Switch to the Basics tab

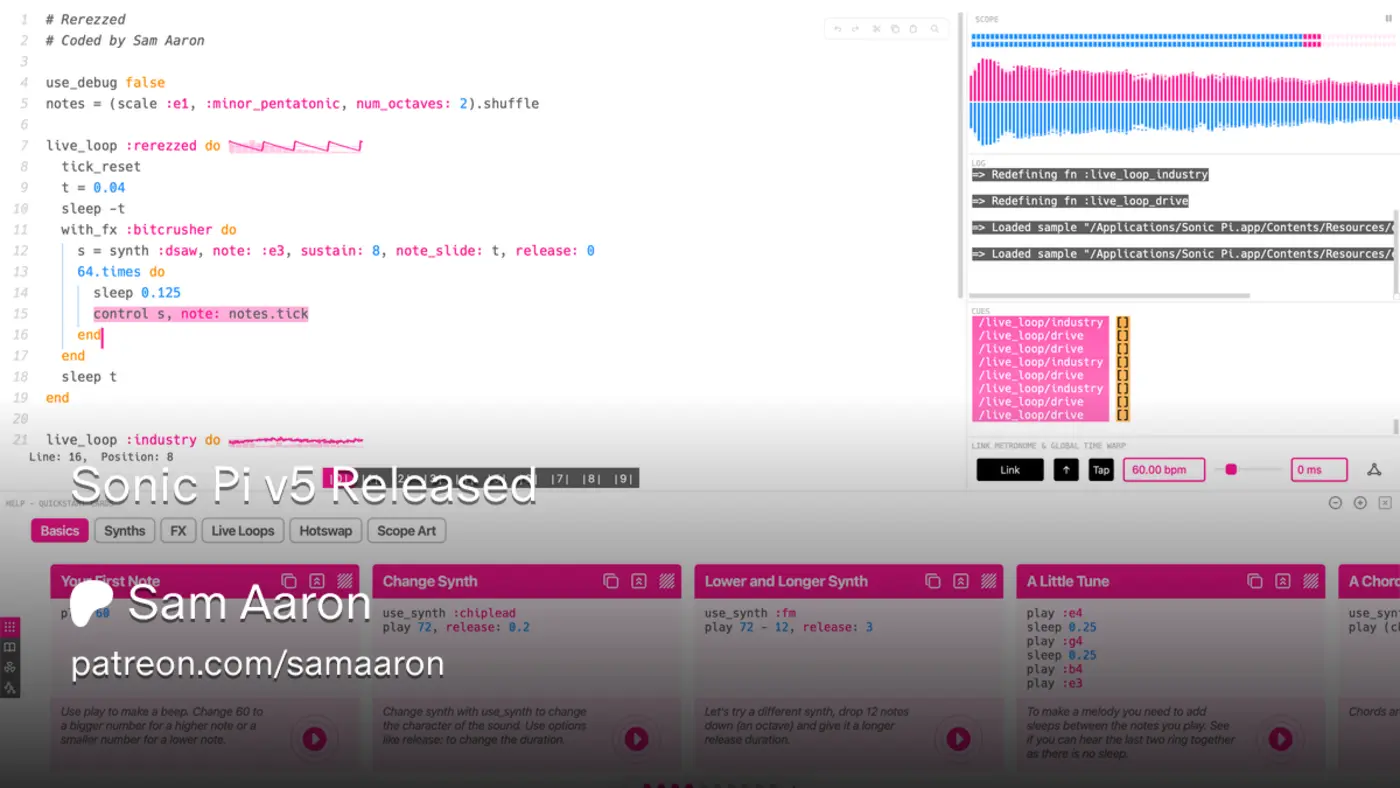point(60,531)
